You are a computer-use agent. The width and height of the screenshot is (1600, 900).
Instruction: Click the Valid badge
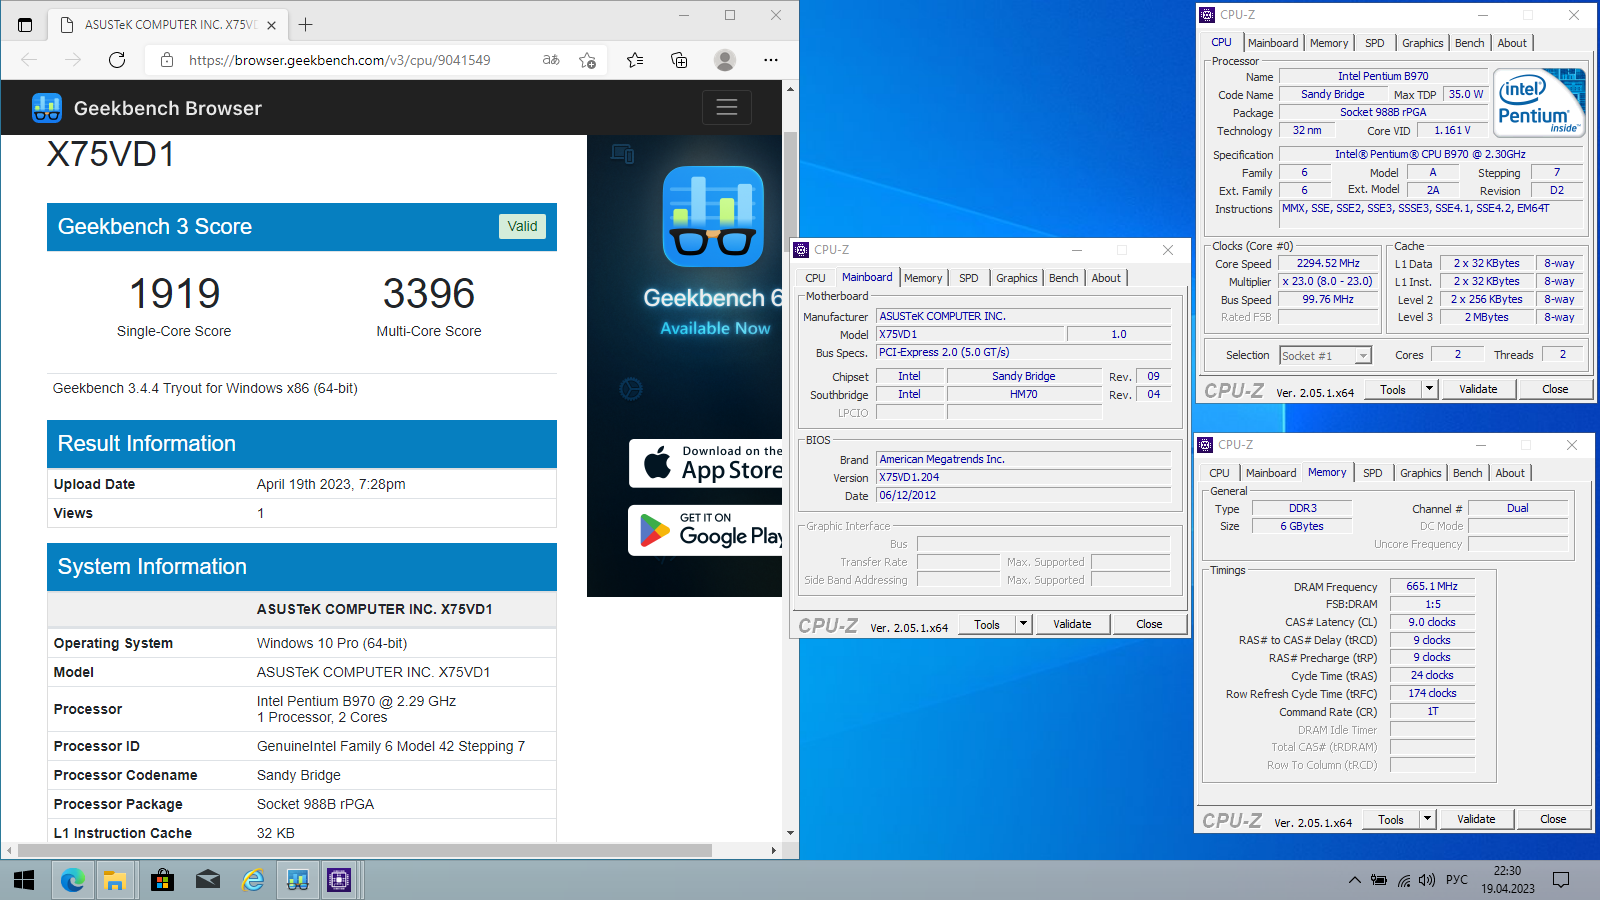point(522,226)
